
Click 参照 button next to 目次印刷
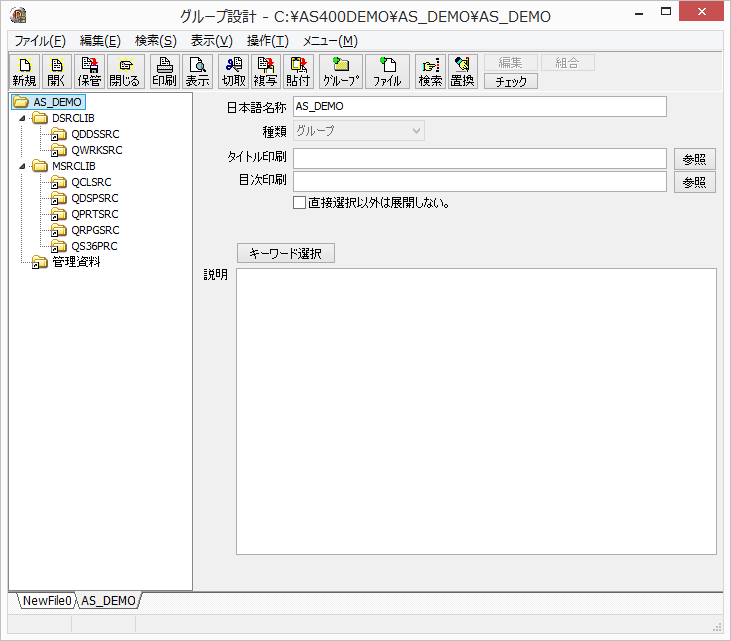tap(695, 182)
